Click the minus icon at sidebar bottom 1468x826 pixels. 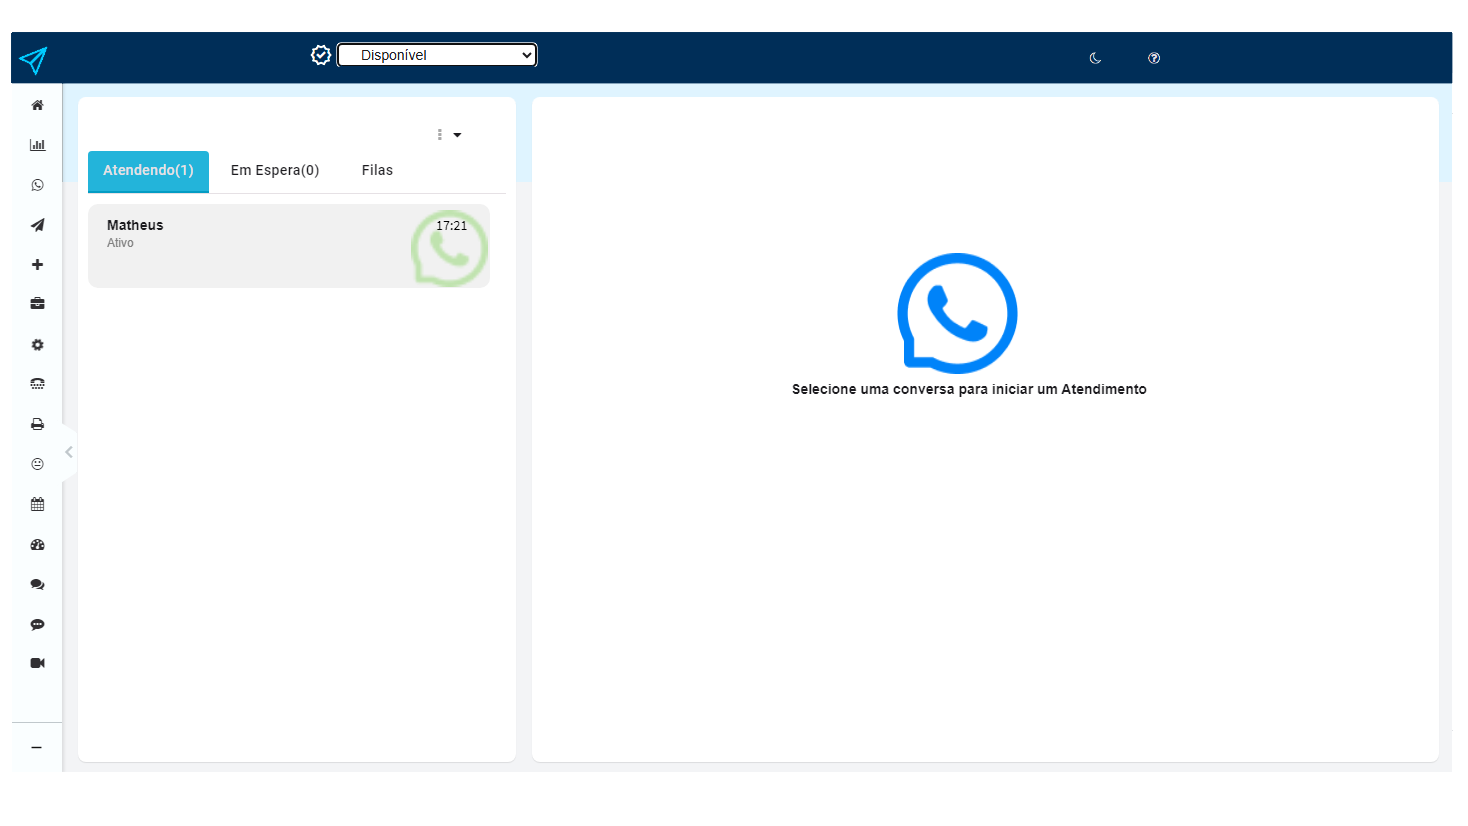pyautogui.click(x=36, y=748)
